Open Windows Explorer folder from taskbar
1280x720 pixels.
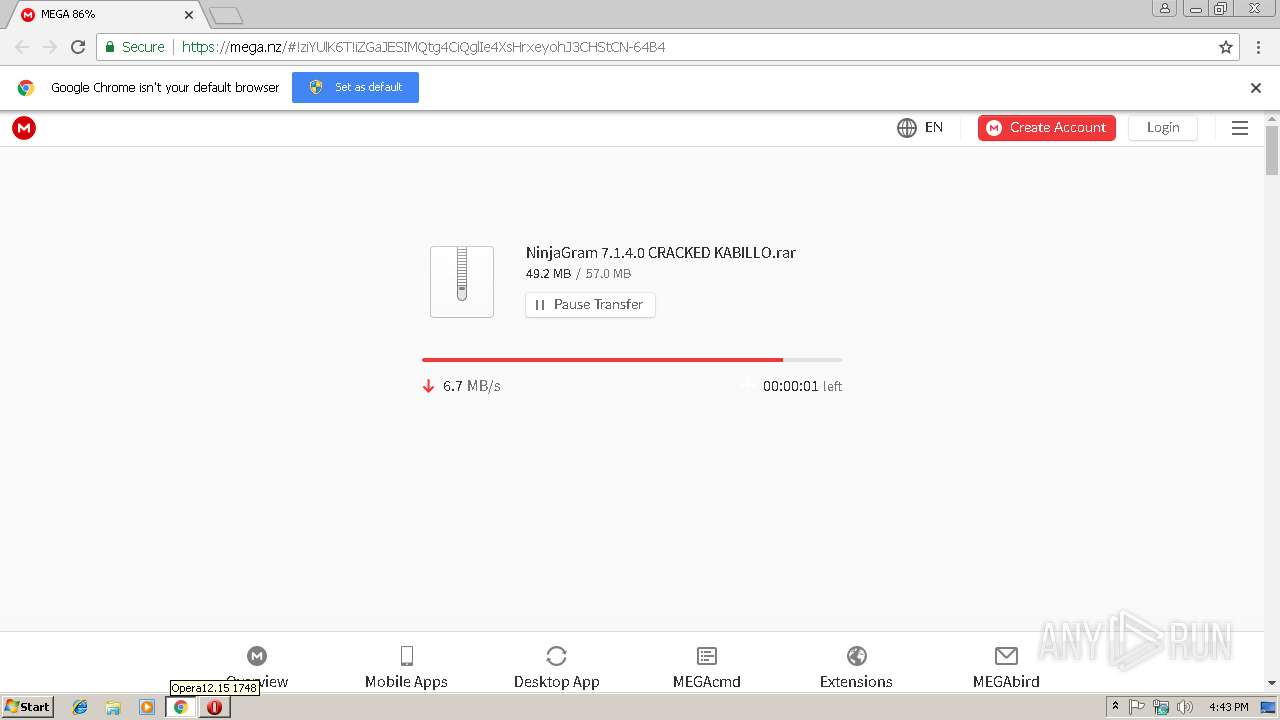tap(113, 707)
